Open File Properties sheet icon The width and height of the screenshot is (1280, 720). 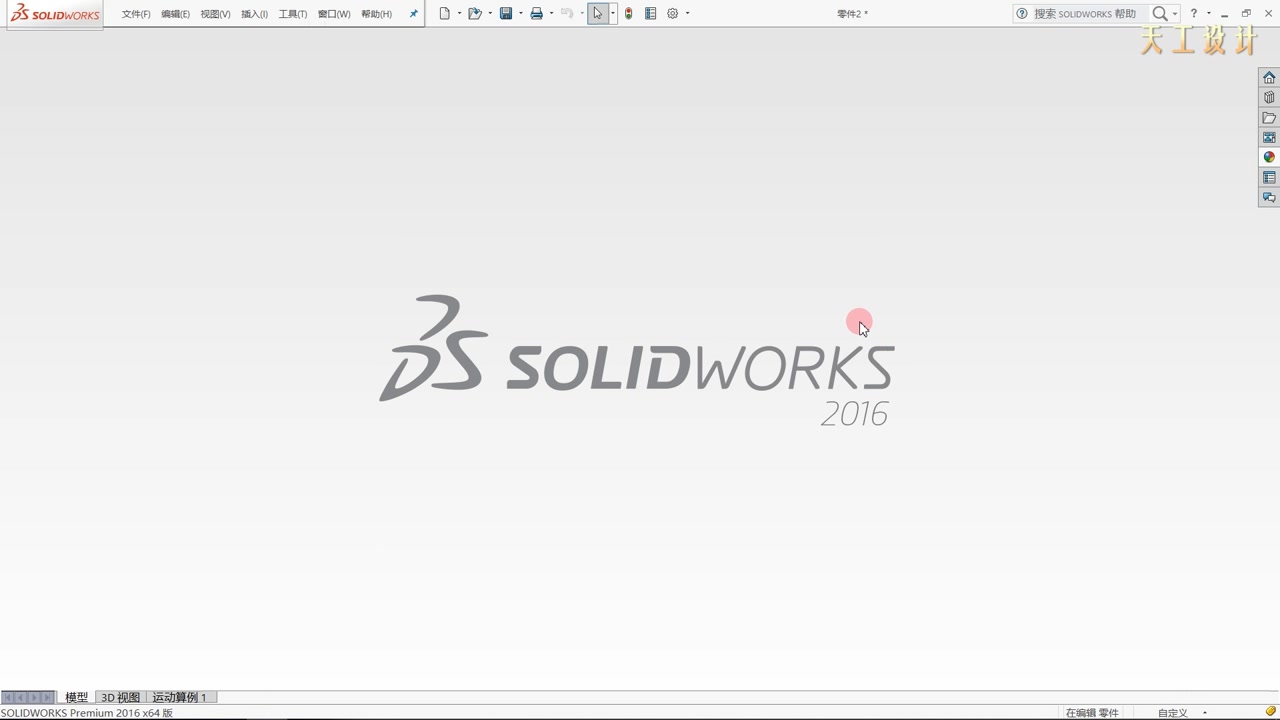(x=650, y=14)
